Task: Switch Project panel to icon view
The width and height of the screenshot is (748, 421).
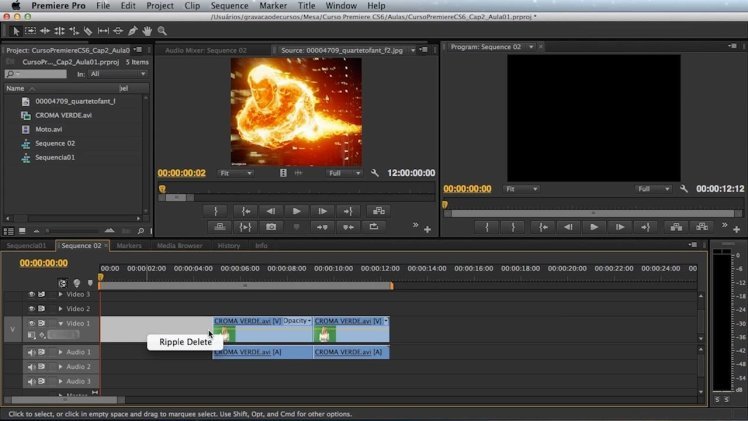Action: click(x=22, y=231)
